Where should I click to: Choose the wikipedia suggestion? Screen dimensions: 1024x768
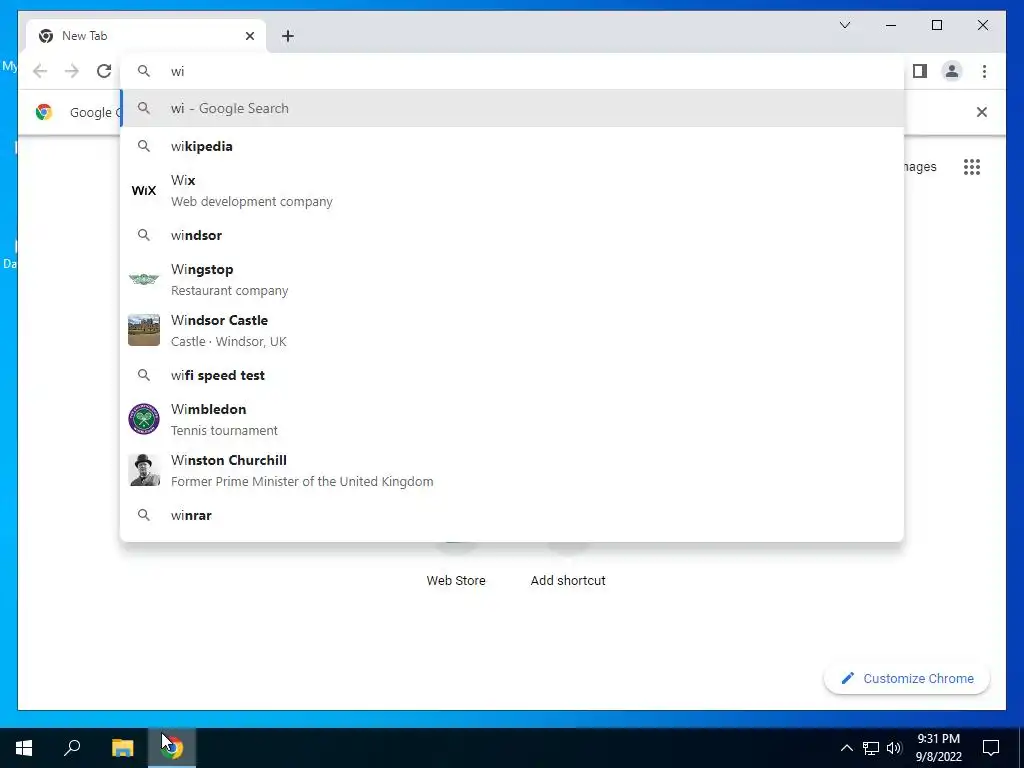[513, 146]
